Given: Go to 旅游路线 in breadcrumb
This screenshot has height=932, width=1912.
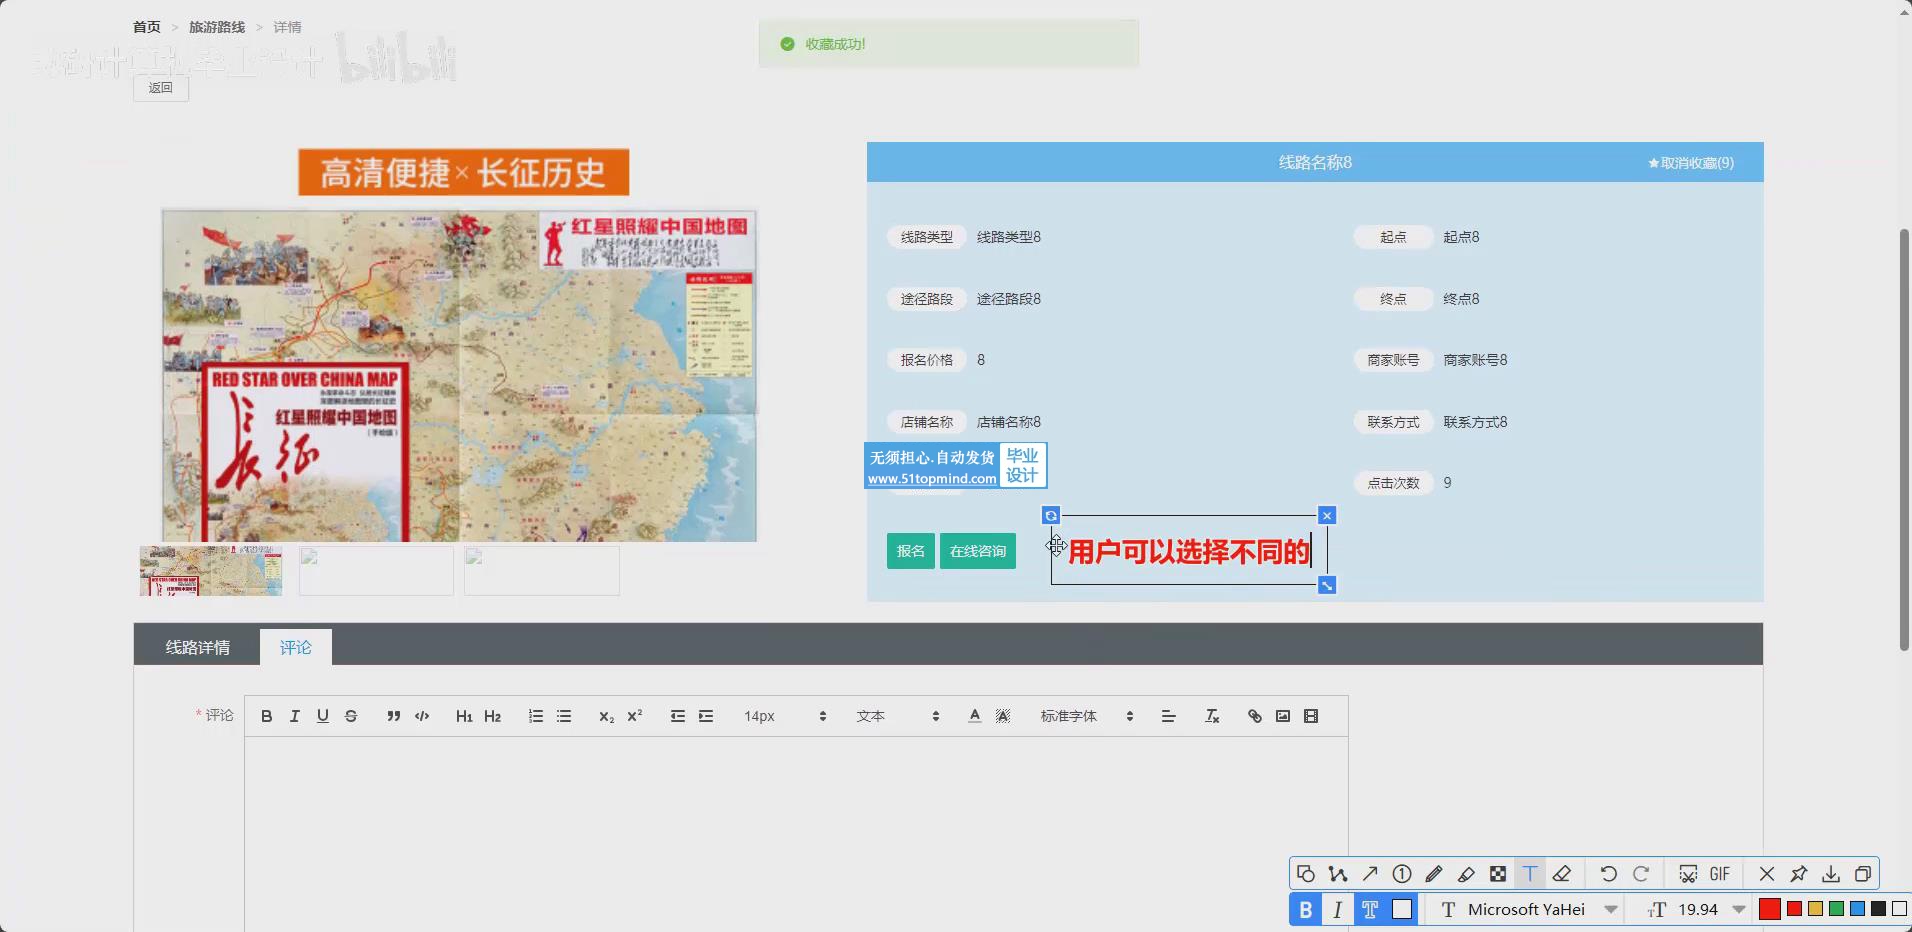Looking at the screenshot, I should [217, 27].
